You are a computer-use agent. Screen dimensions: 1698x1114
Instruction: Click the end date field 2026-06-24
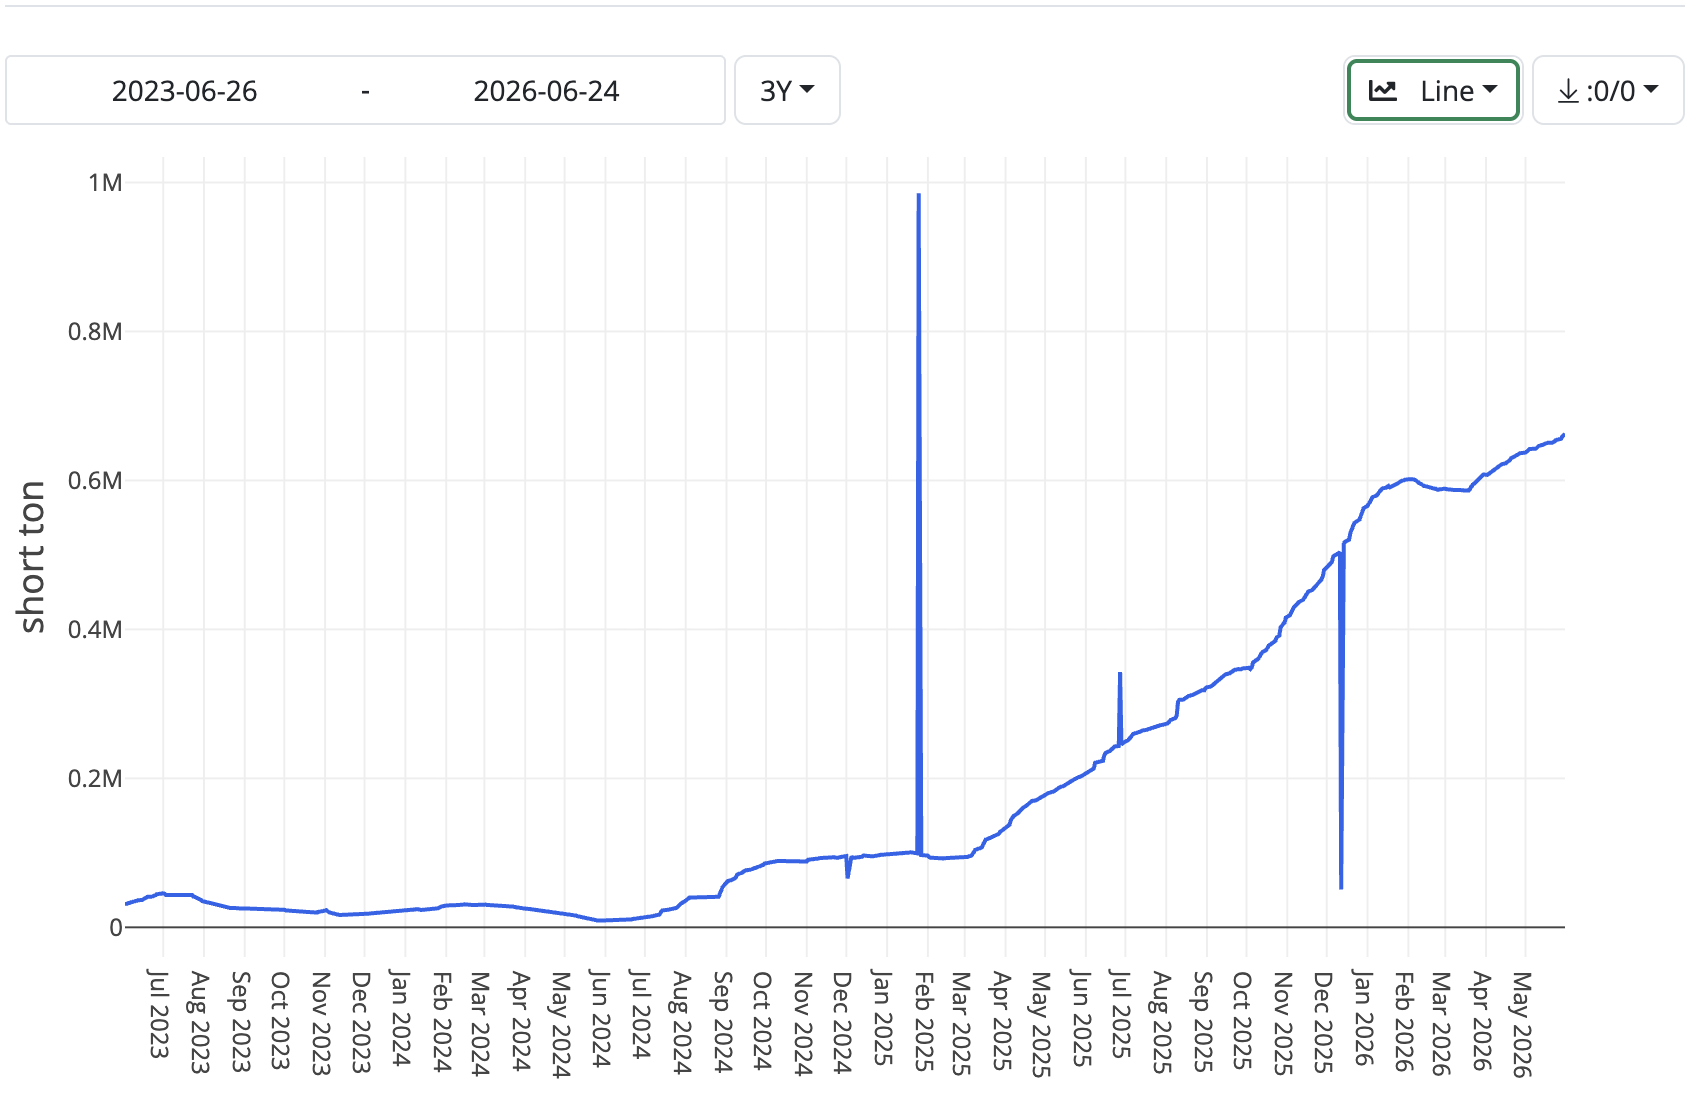(x=546, y=91)
